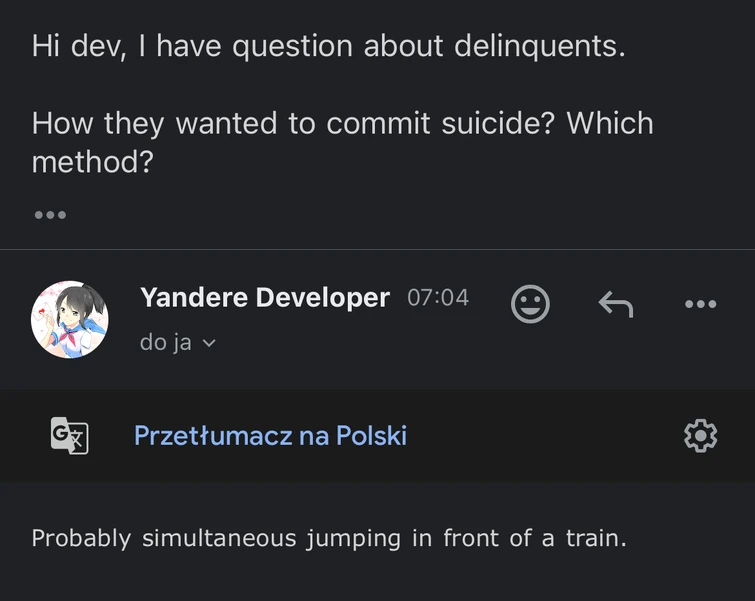Click the 07:04 message timestamp

pos(438,298)
